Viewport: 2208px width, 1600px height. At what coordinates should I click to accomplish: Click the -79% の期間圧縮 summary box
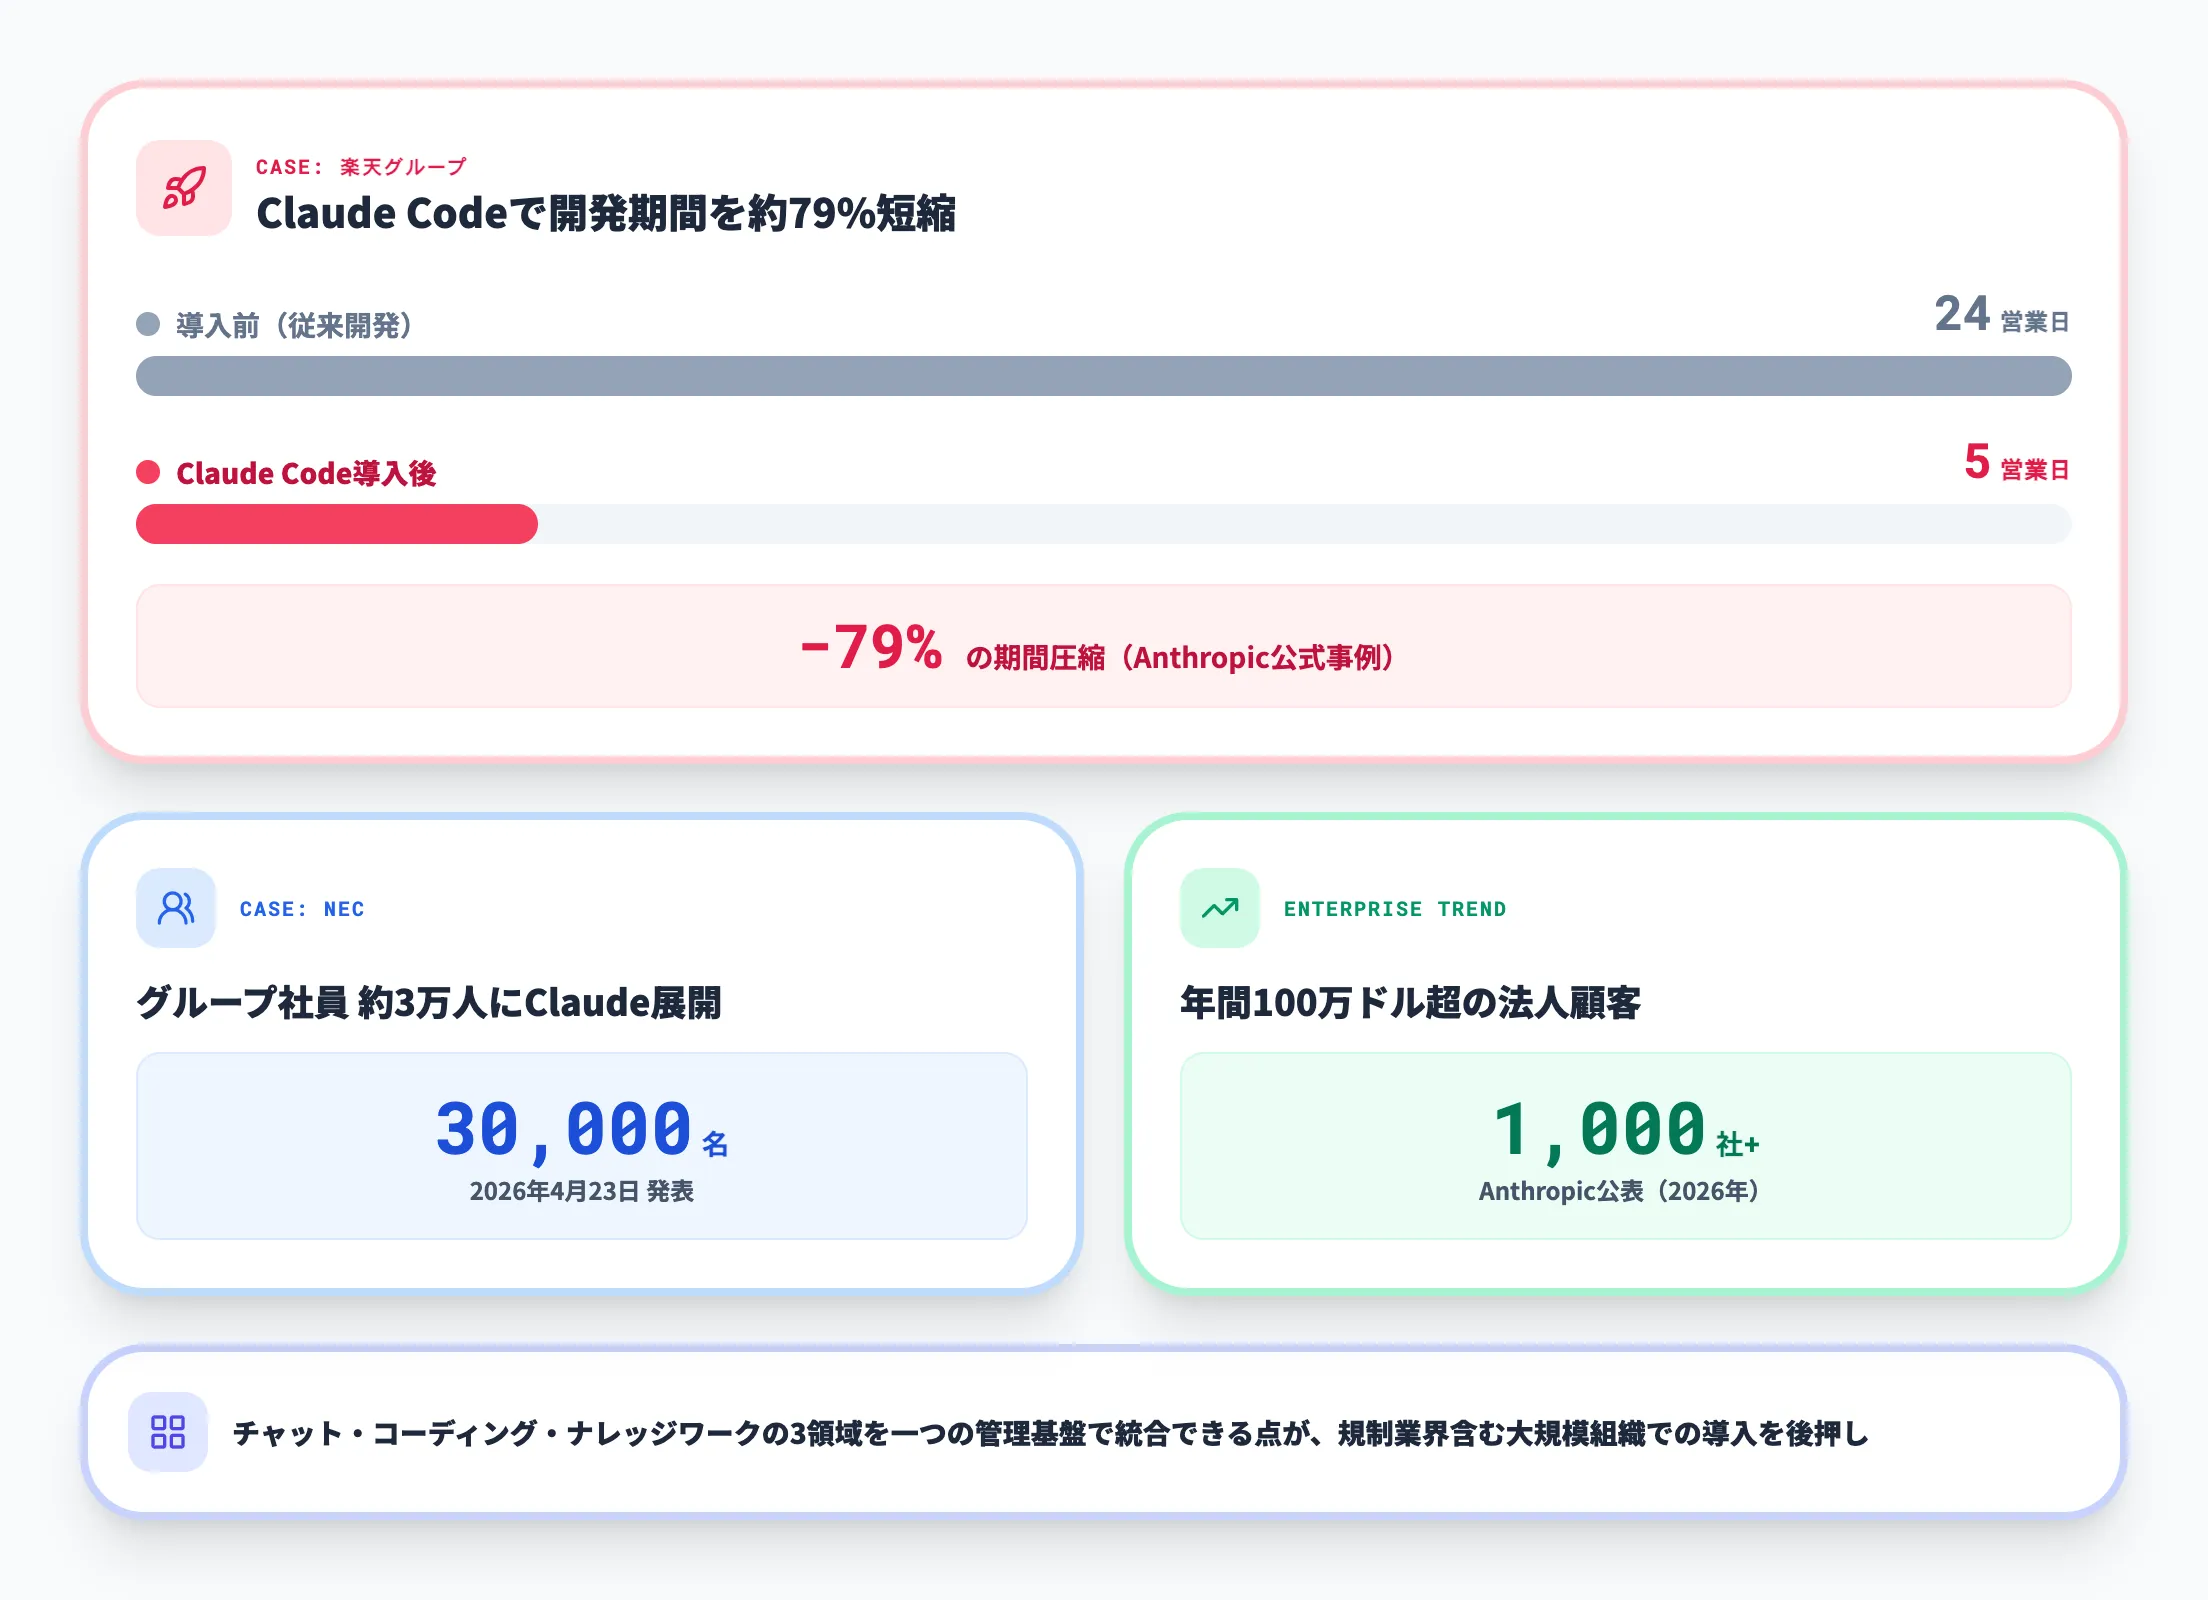click(1104, 646)
